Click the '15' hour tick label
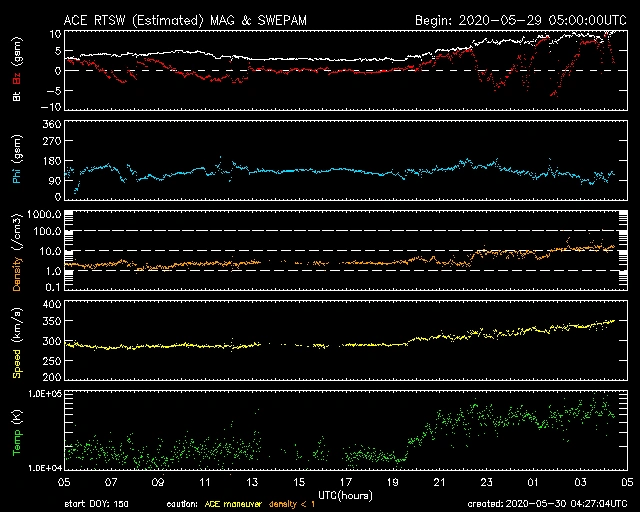This screenshot has height=512, width=640. (299, 482)
